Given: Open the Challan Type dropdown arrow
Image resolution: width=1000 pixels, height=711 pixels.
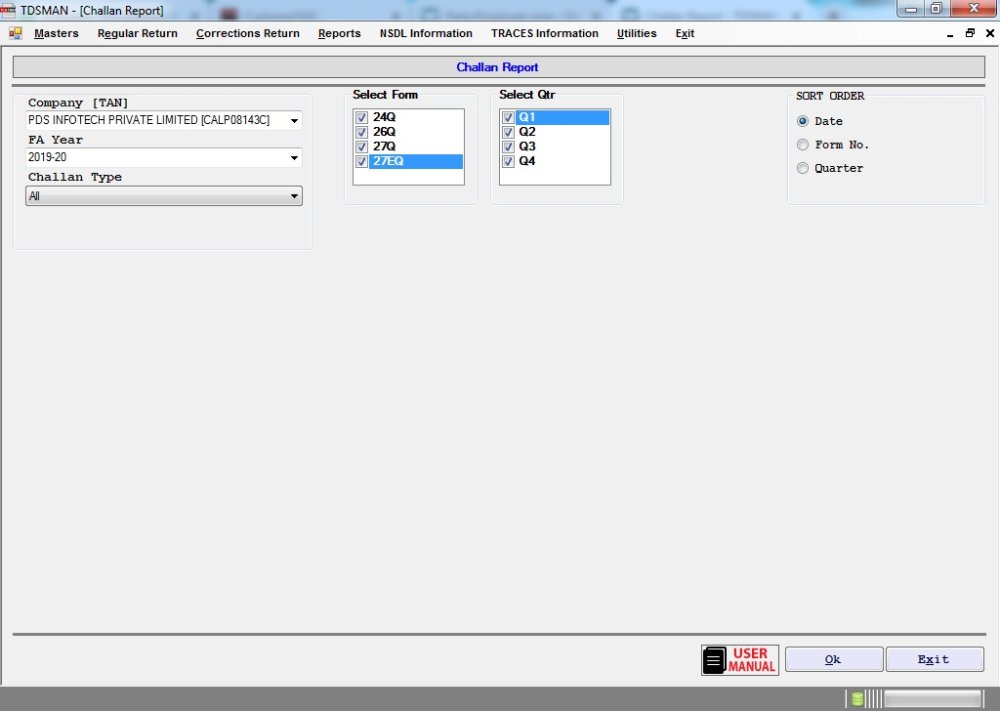Looking at the screenshot, I should 294,196.
